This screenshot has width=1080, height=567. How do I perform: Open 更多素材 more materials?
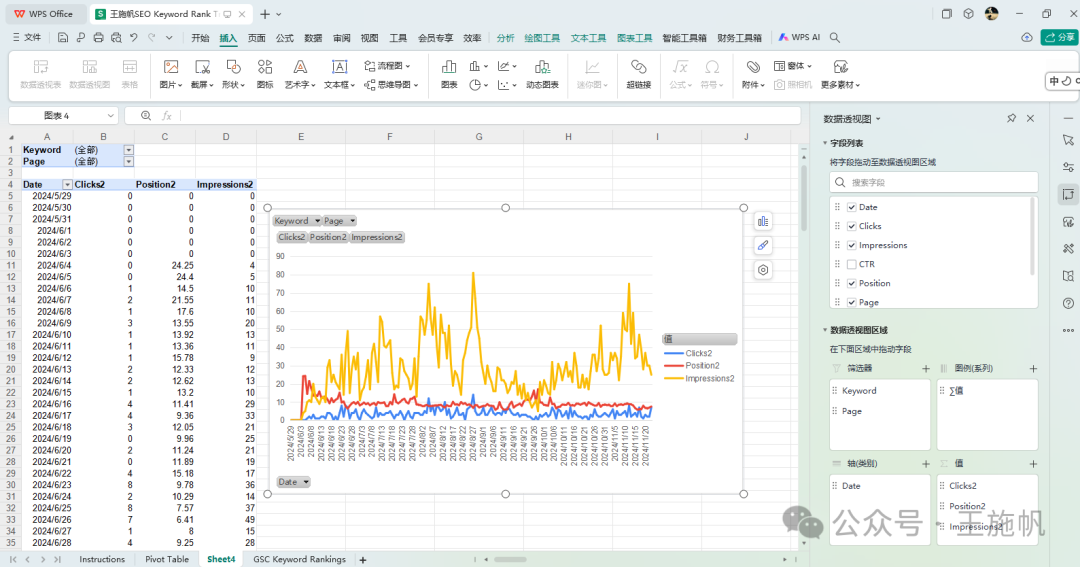pos(840,74)
